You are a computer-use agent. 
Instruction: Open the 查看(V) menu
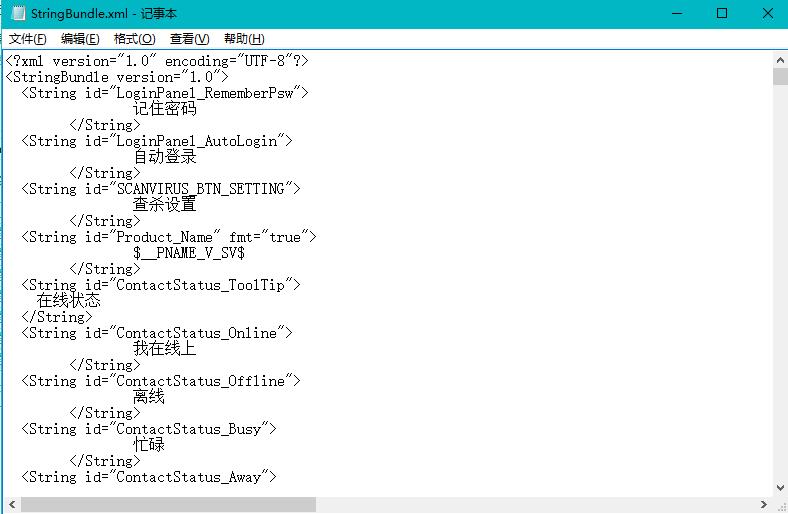click(x=189, y=39)
